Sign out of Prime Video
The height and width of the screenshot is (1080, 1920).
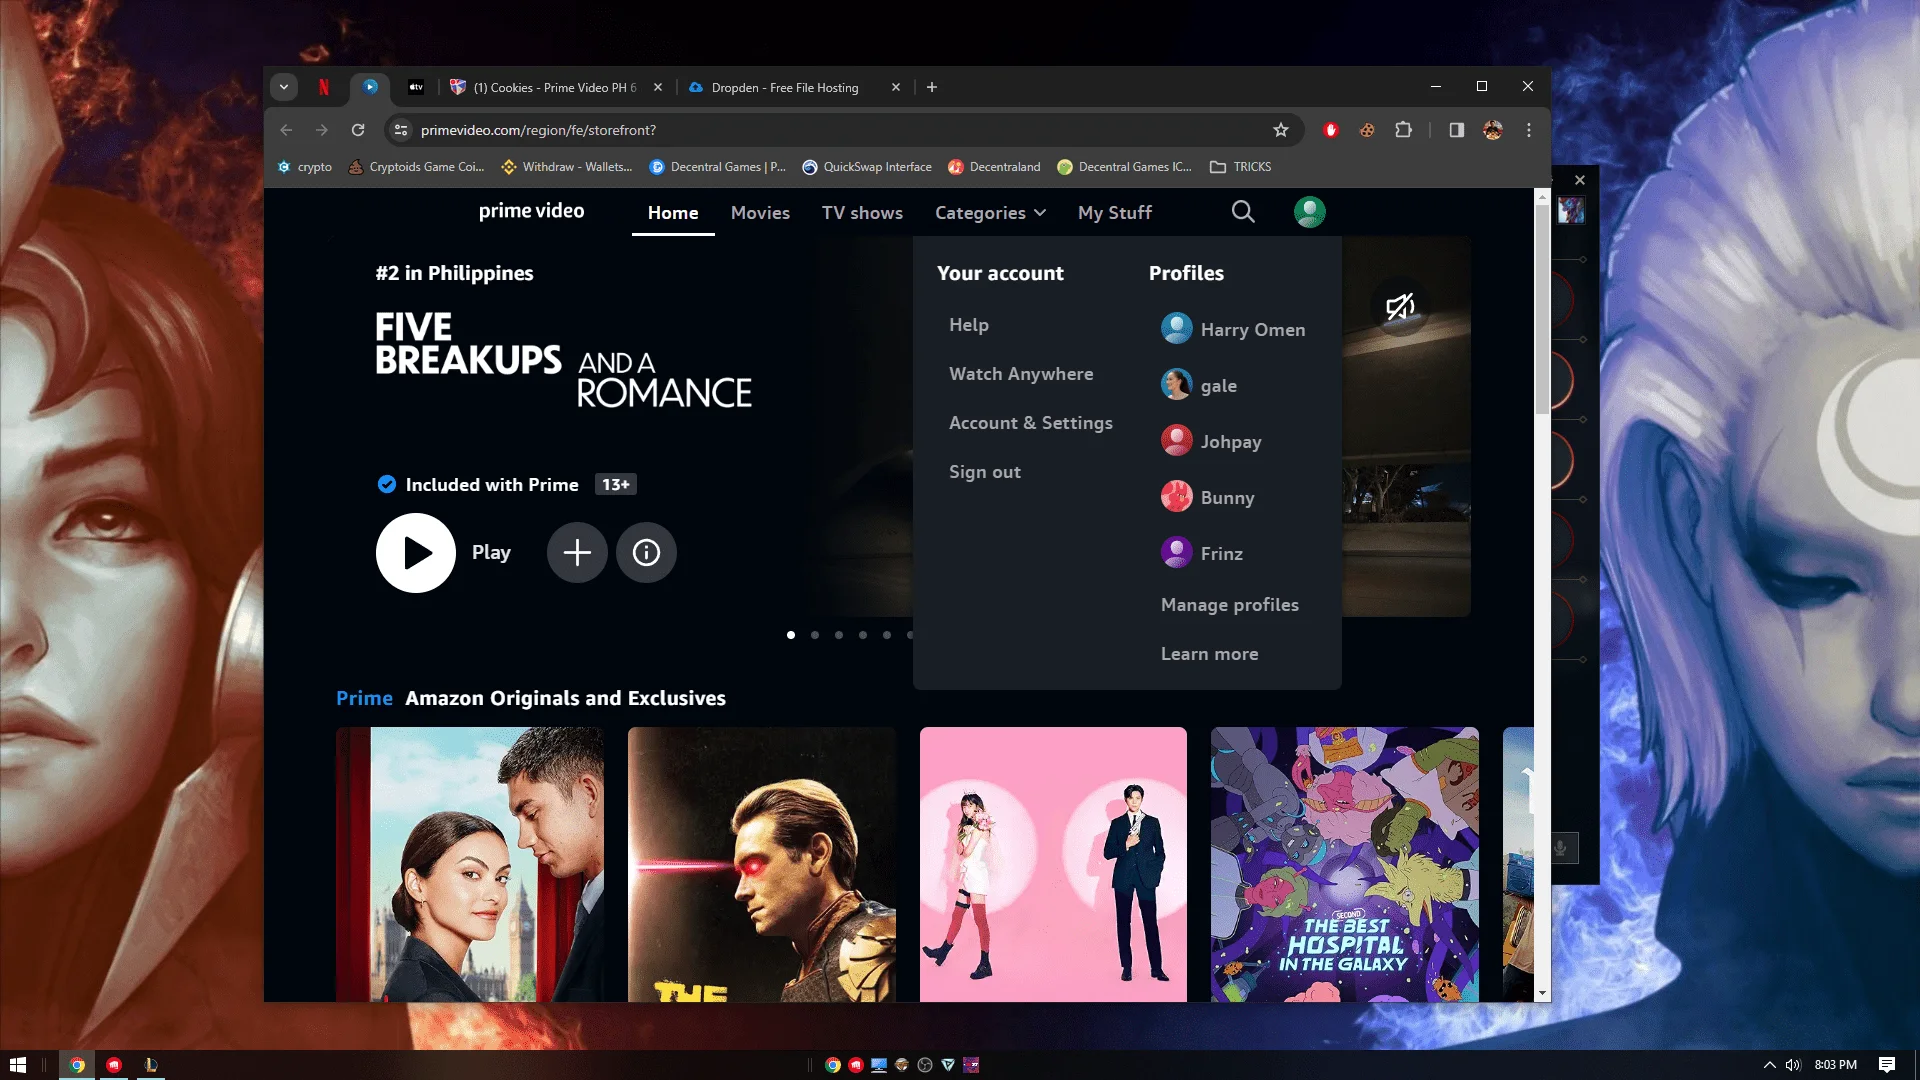(x=984, y=472)
